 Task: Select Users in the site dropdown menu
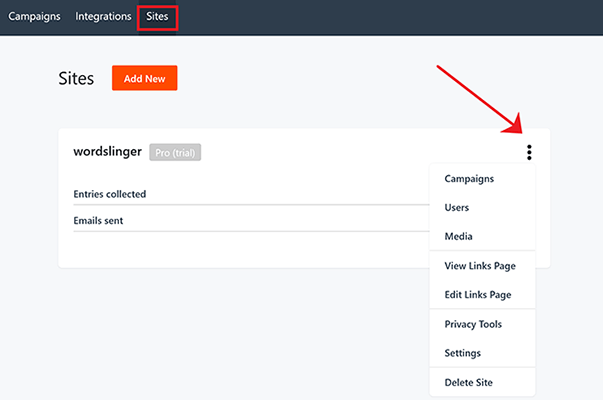[x=457, y=208]
